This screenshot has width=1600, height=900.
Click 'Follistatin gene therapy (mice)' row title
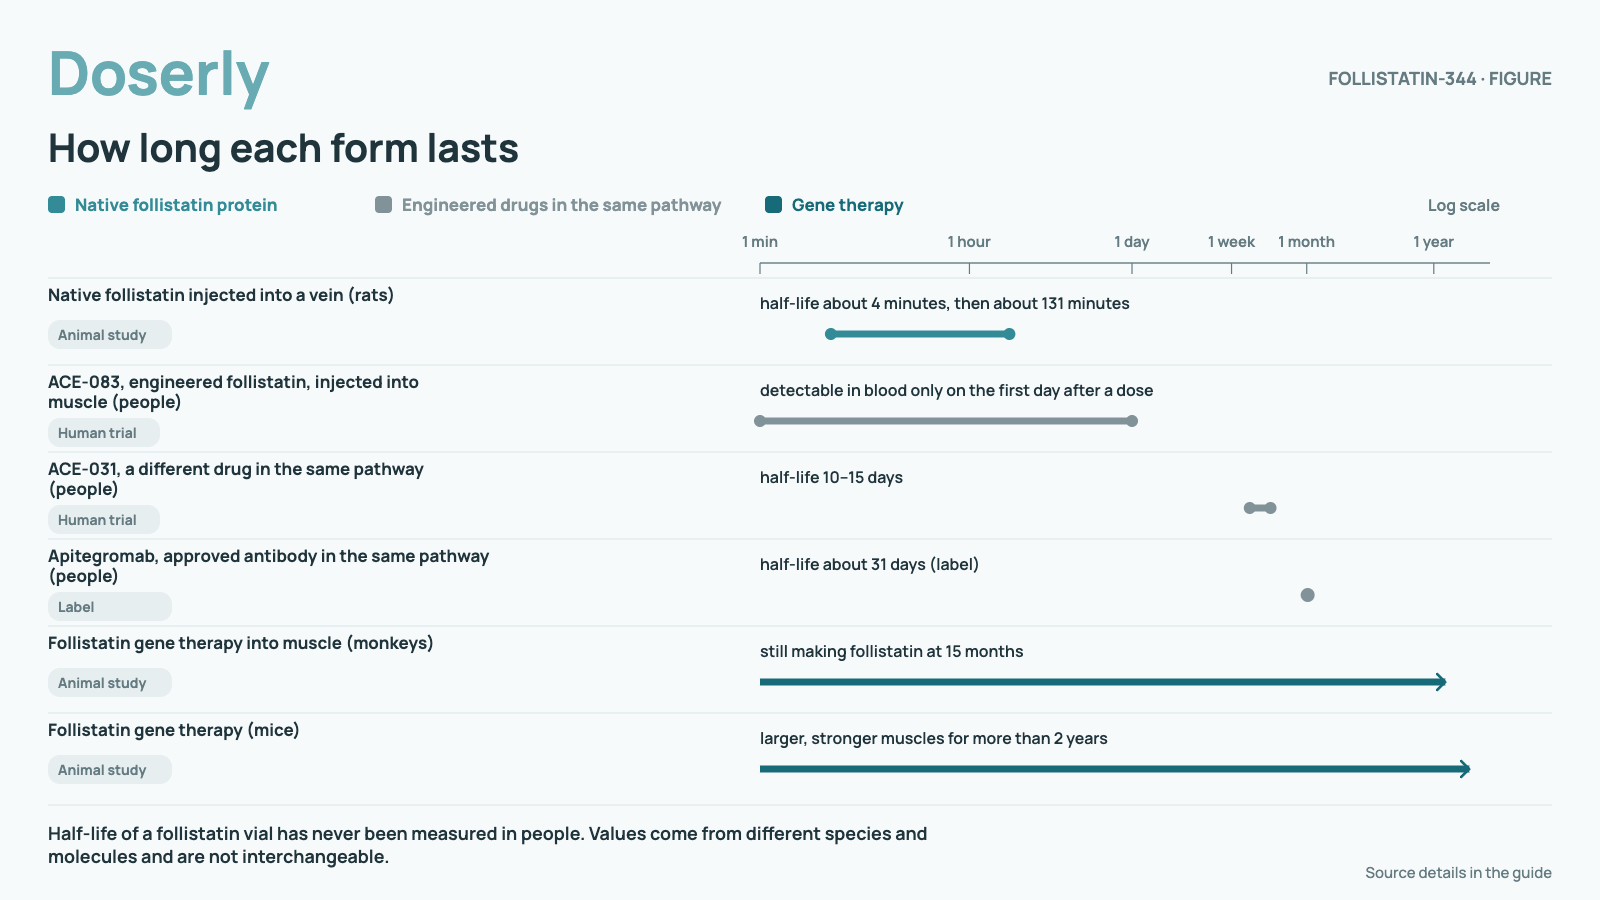click(174, 730)
